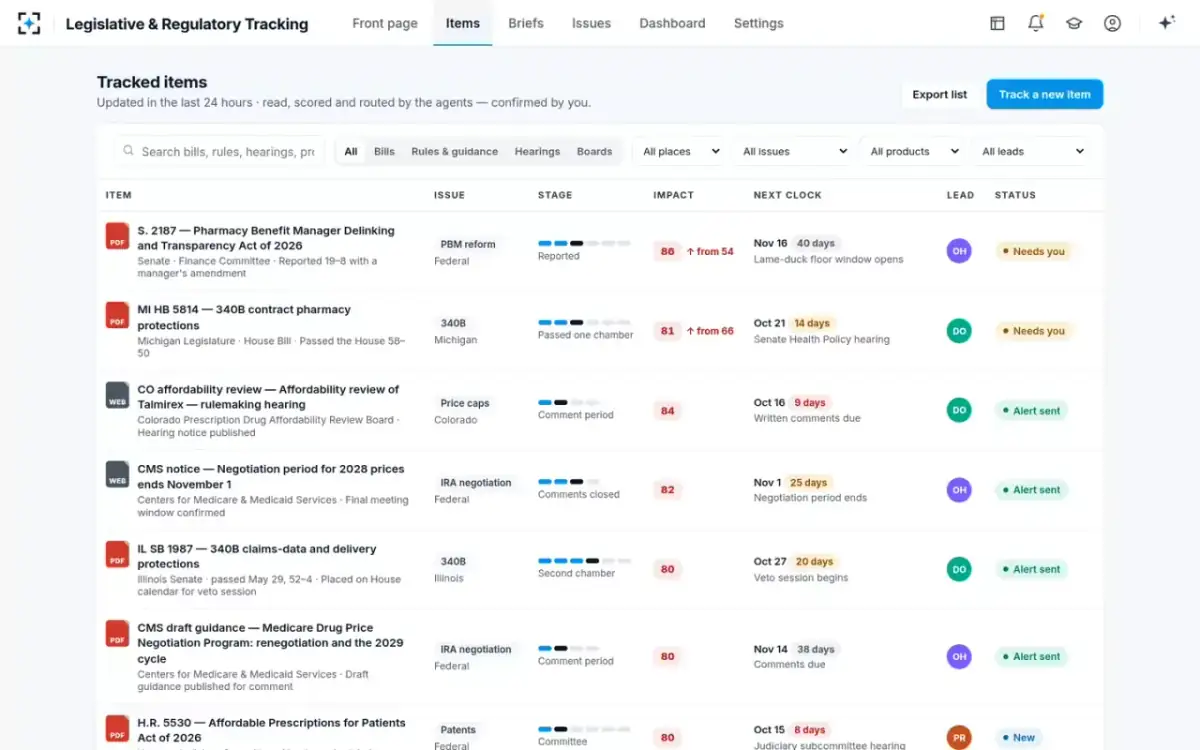Click the New status badge on H.R. 5530
Viewport: 1200px width, 750px height.
(1019, 738)
